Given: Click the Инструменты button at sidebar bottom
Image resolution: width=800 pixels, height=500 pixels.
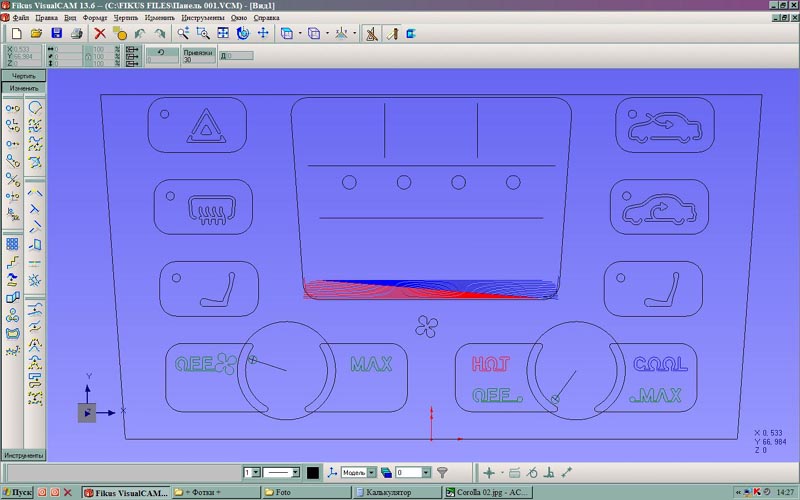Looking at the screenshot, I should (23, 455).
